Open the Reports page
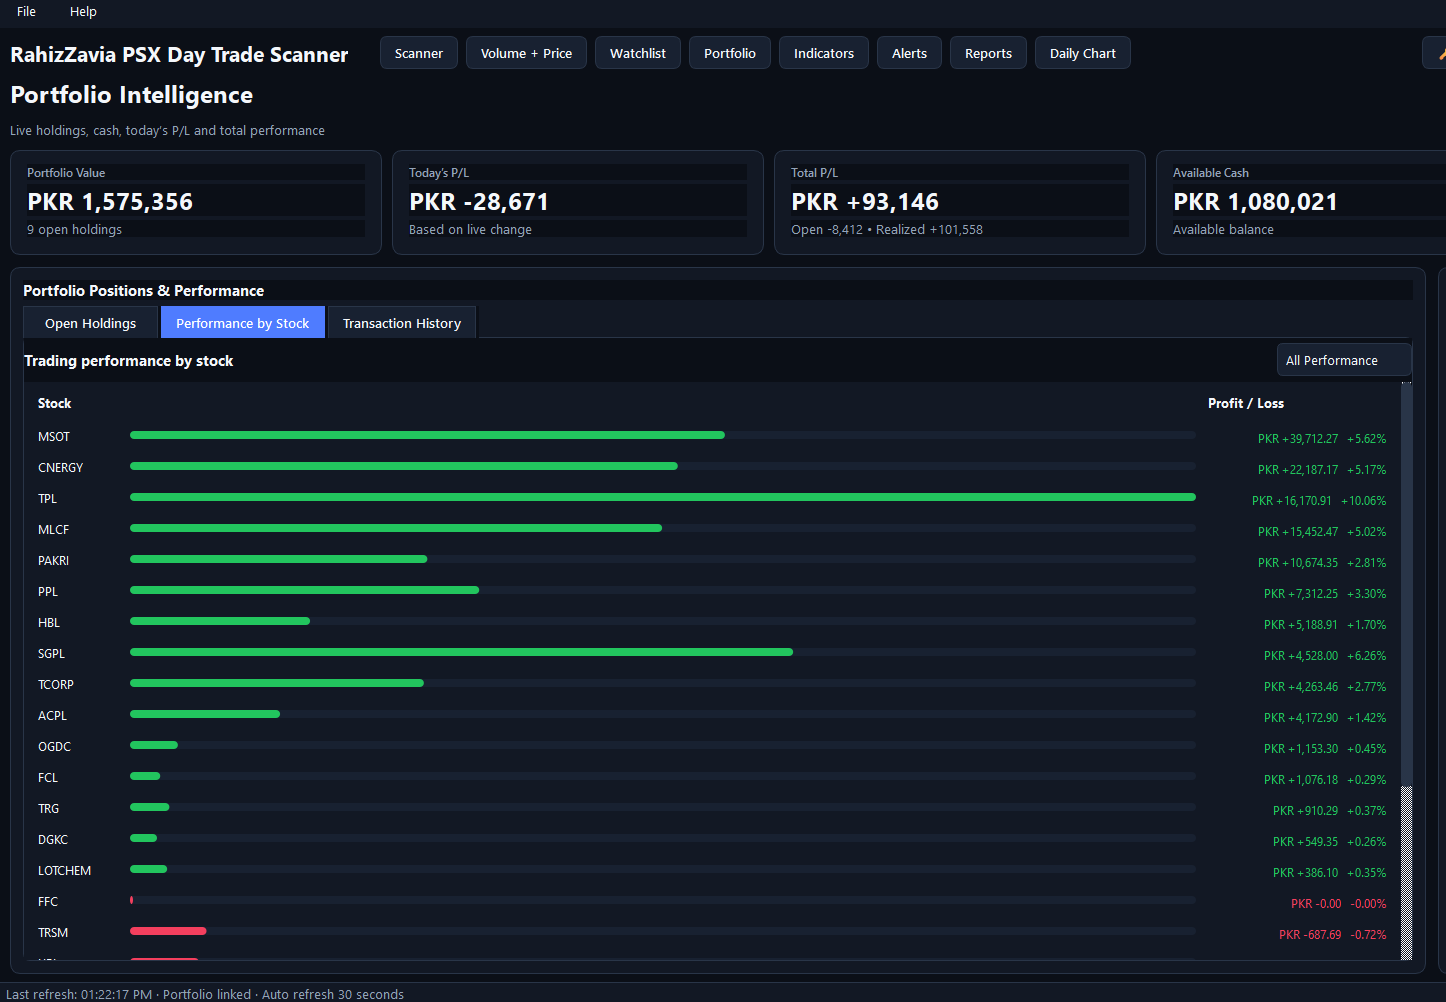The image size is (1446, 1002). tap(988, 53)
